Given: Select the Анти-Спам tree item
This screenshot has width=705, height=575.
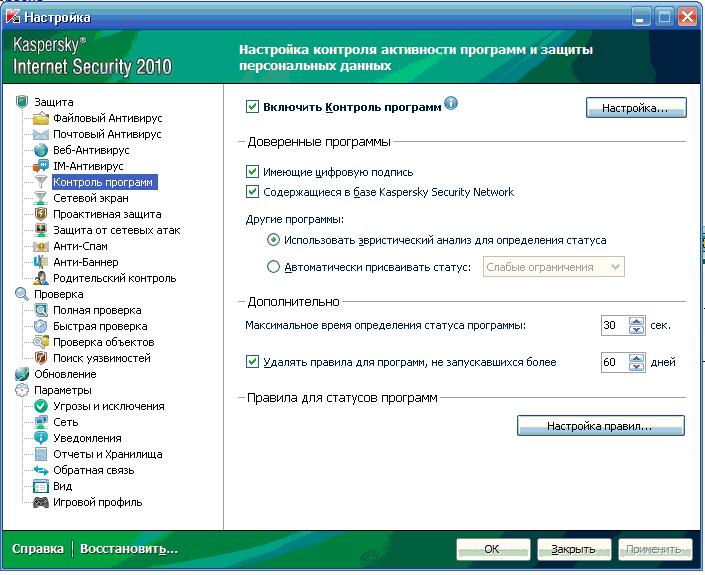Looking at the screenshot, I should click(x=80, y=246).
